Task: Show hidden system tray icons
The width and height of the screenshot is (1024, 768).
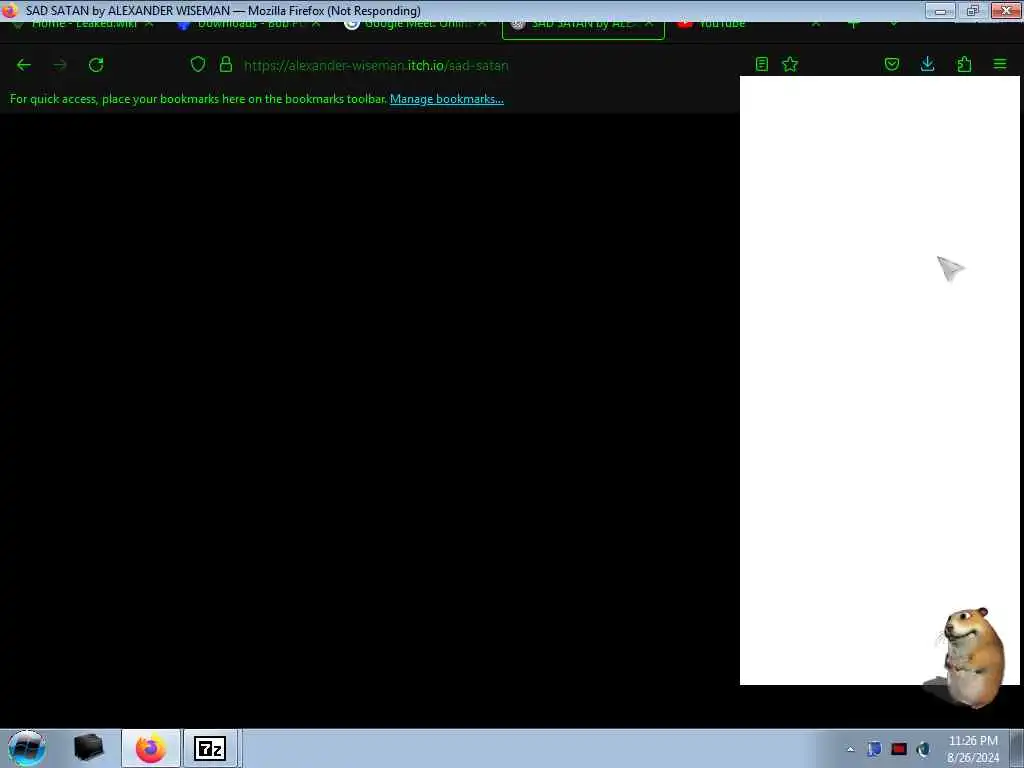Action: [x=850, y=749]
